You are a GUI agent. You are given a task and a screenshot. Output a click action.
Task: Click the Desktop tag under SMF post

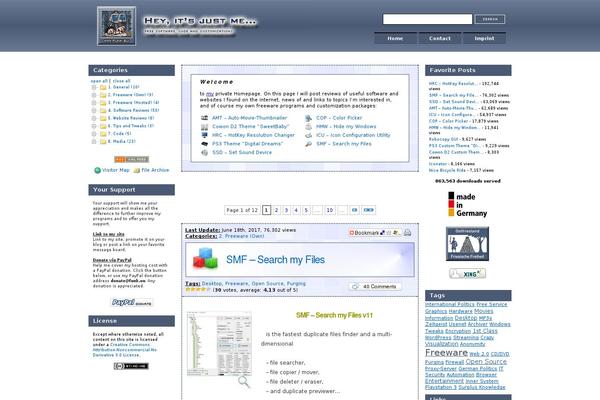coord(212,284)
